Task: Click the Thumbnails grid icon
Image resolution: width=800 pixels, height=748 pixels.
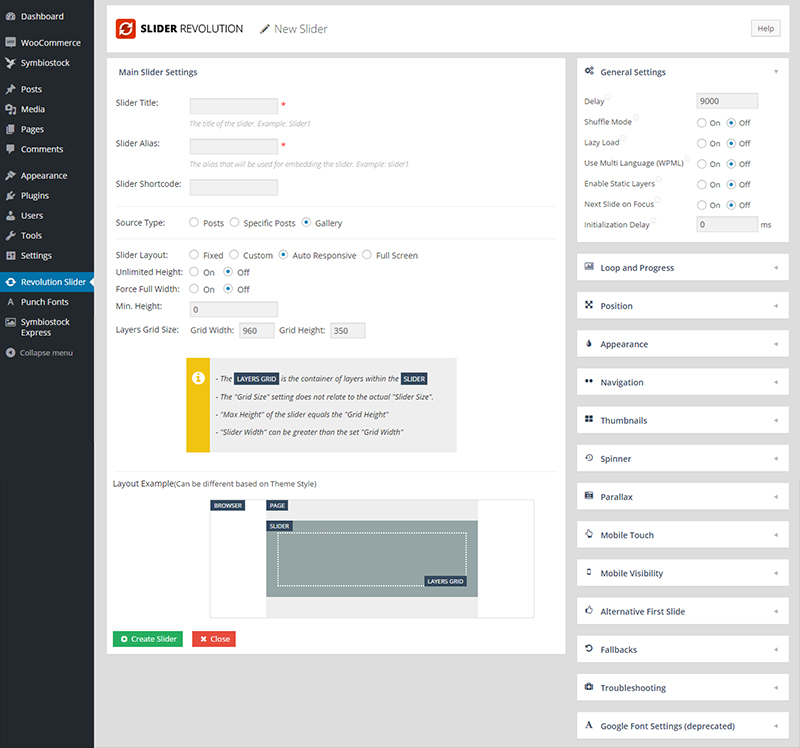Action: 589,419
